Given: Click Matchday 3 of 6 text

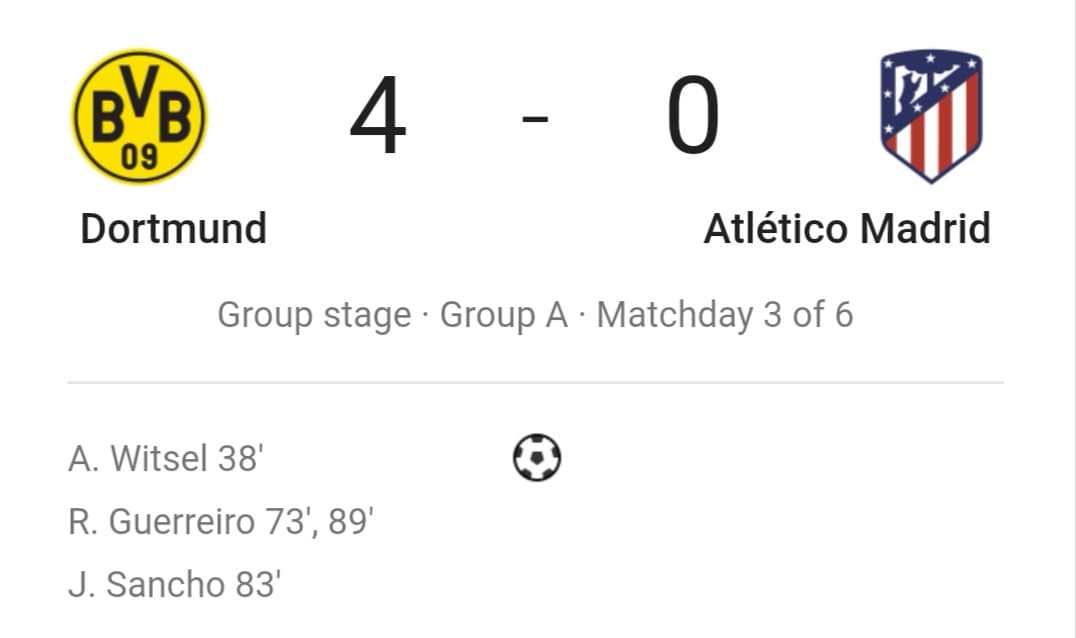Looking at the screenshot, I should 725,316.
